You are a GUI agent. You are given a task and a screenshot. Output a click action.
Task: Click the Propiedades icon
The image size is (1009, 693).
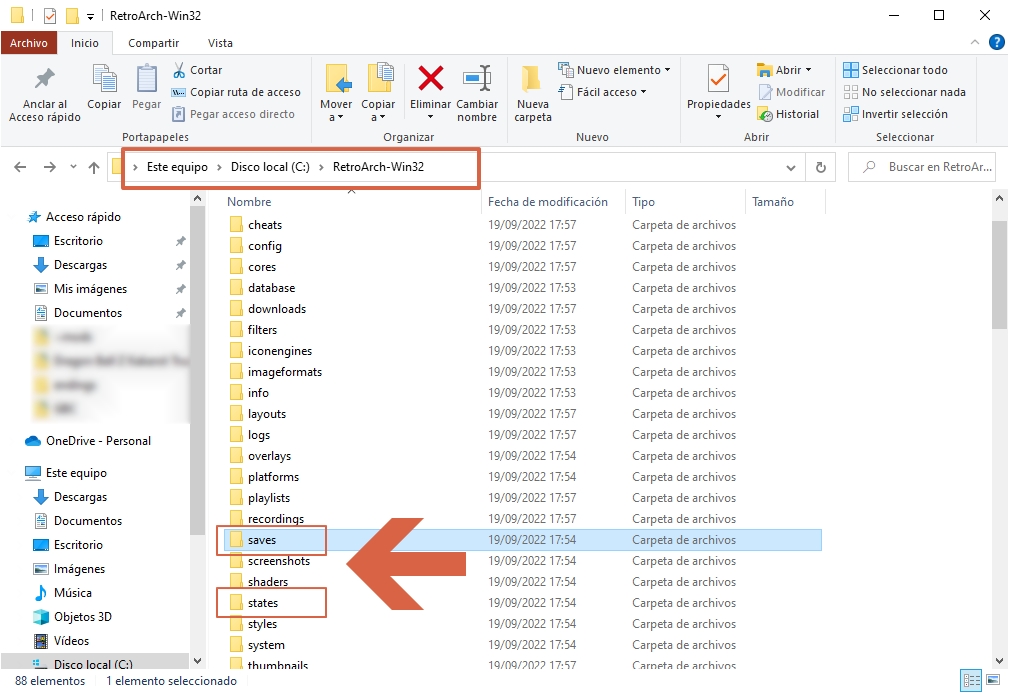[718, 79]
